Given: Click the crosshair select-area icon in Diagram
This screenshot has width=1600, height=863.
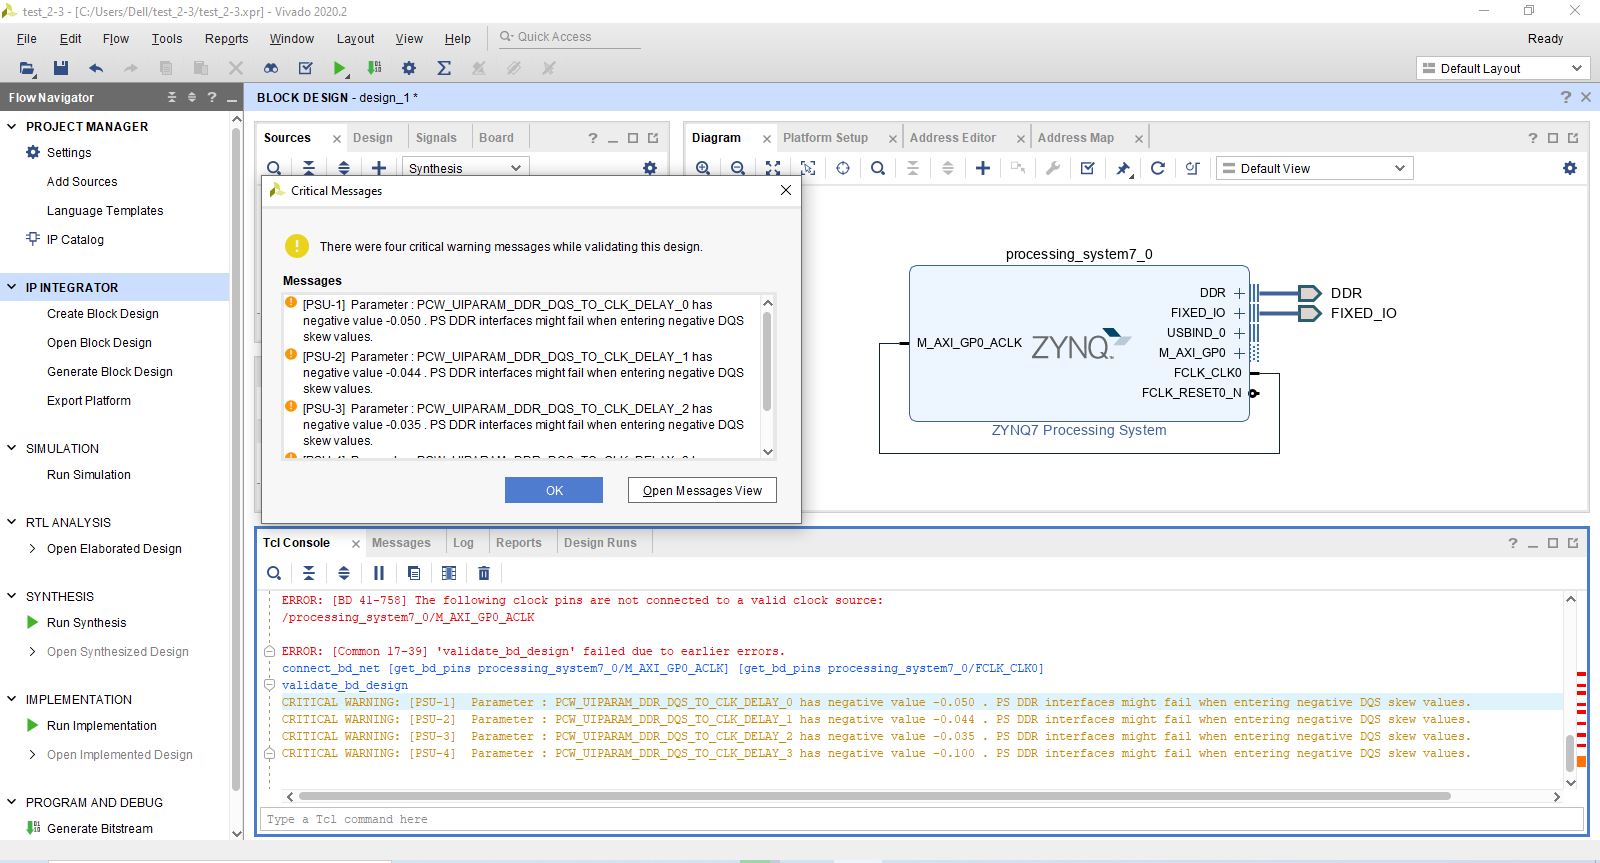Looking at the screenshot, I should [x=843, y=168].
